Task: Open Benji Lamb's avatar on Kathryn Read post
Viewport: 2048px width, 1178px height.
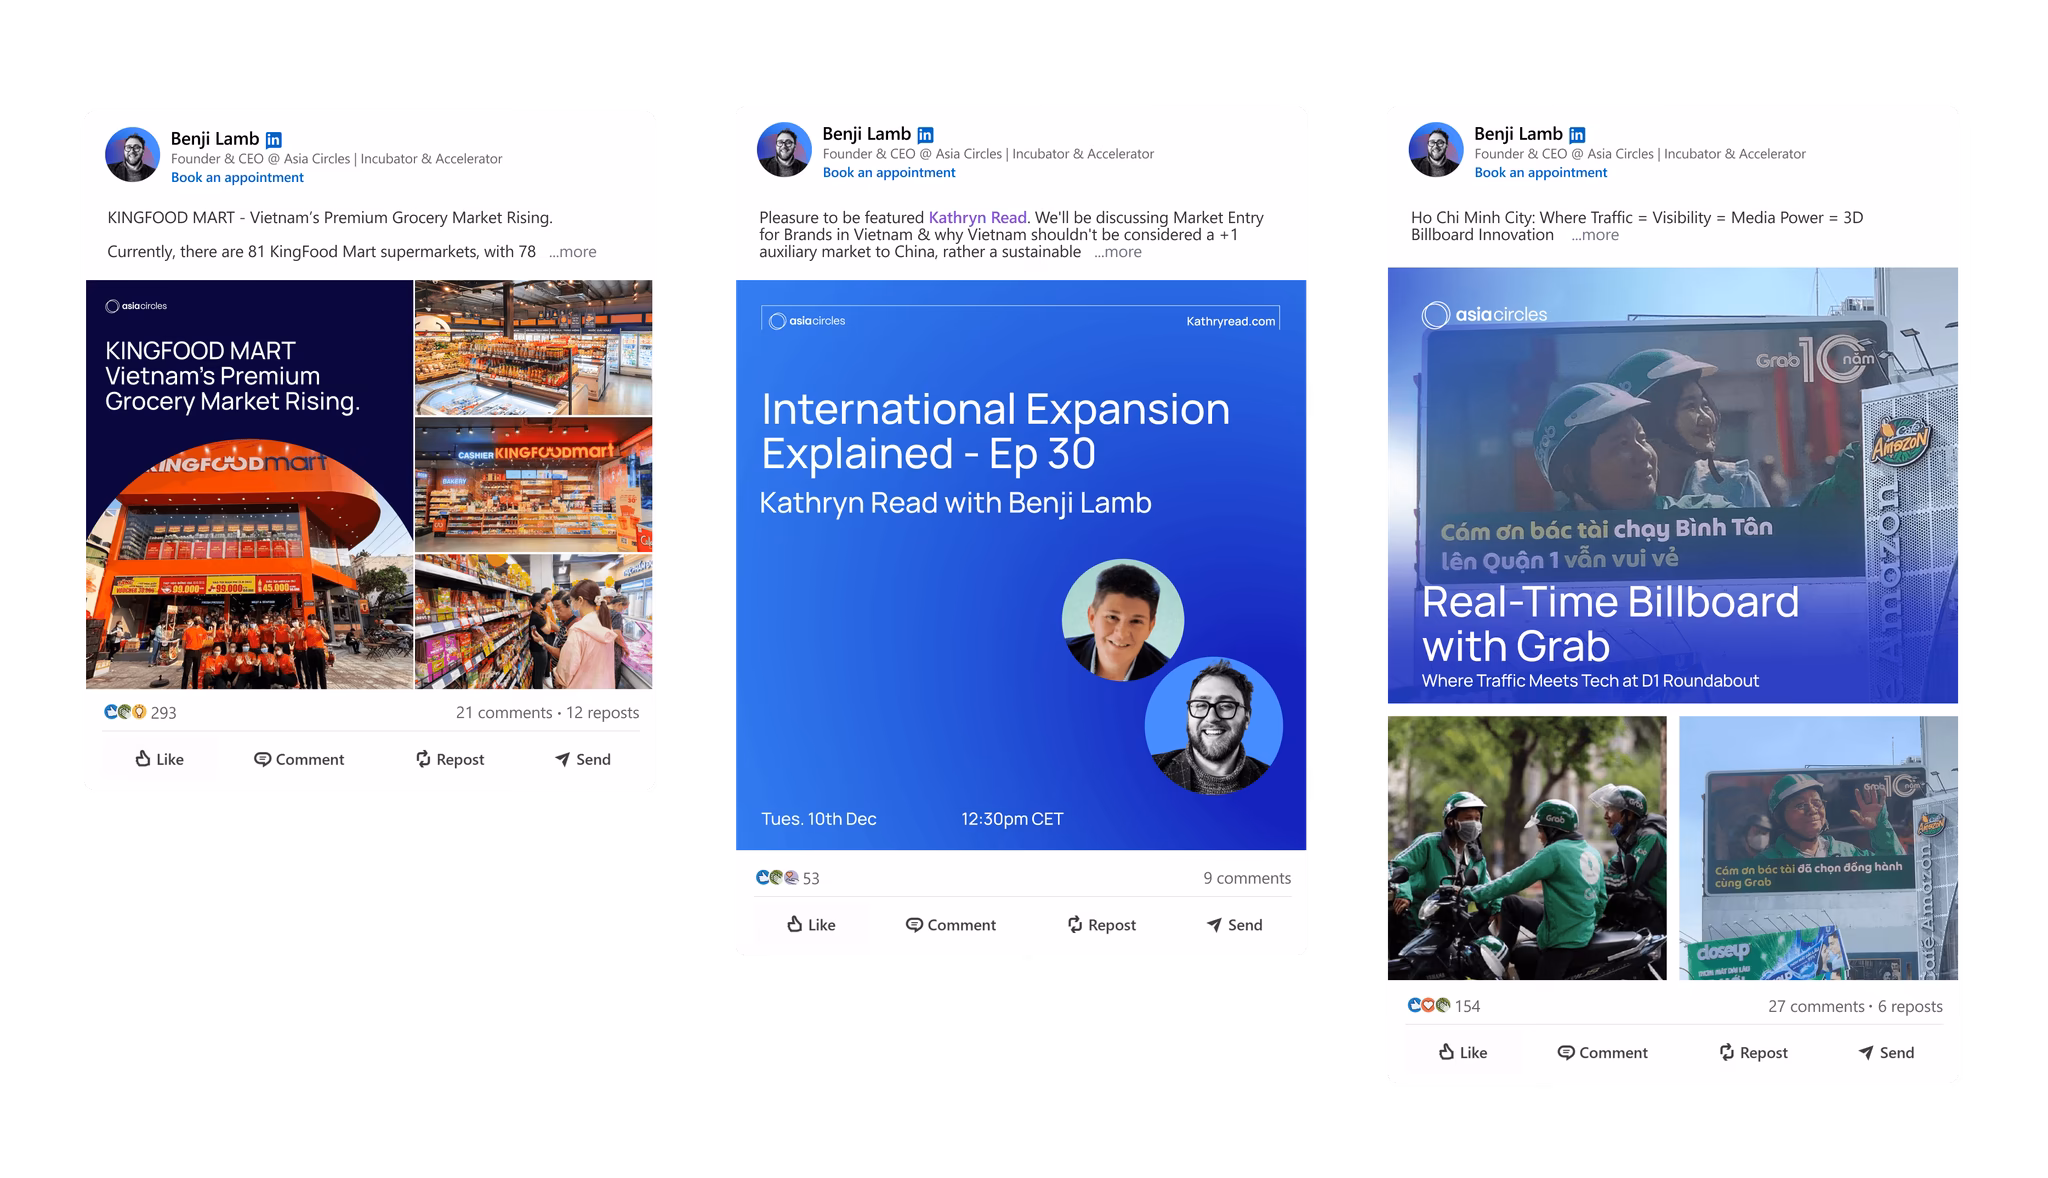Action: (784, 150)
